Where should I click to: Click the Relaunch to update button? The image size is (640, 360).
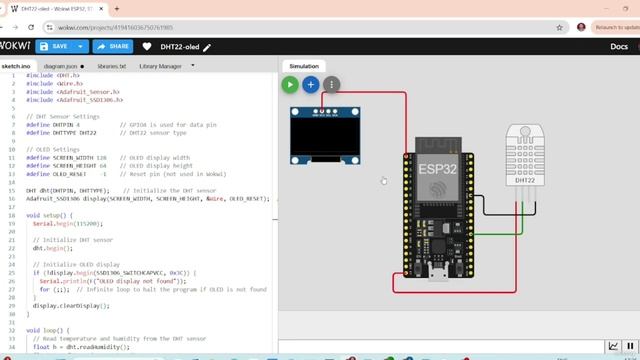(616, 27)
